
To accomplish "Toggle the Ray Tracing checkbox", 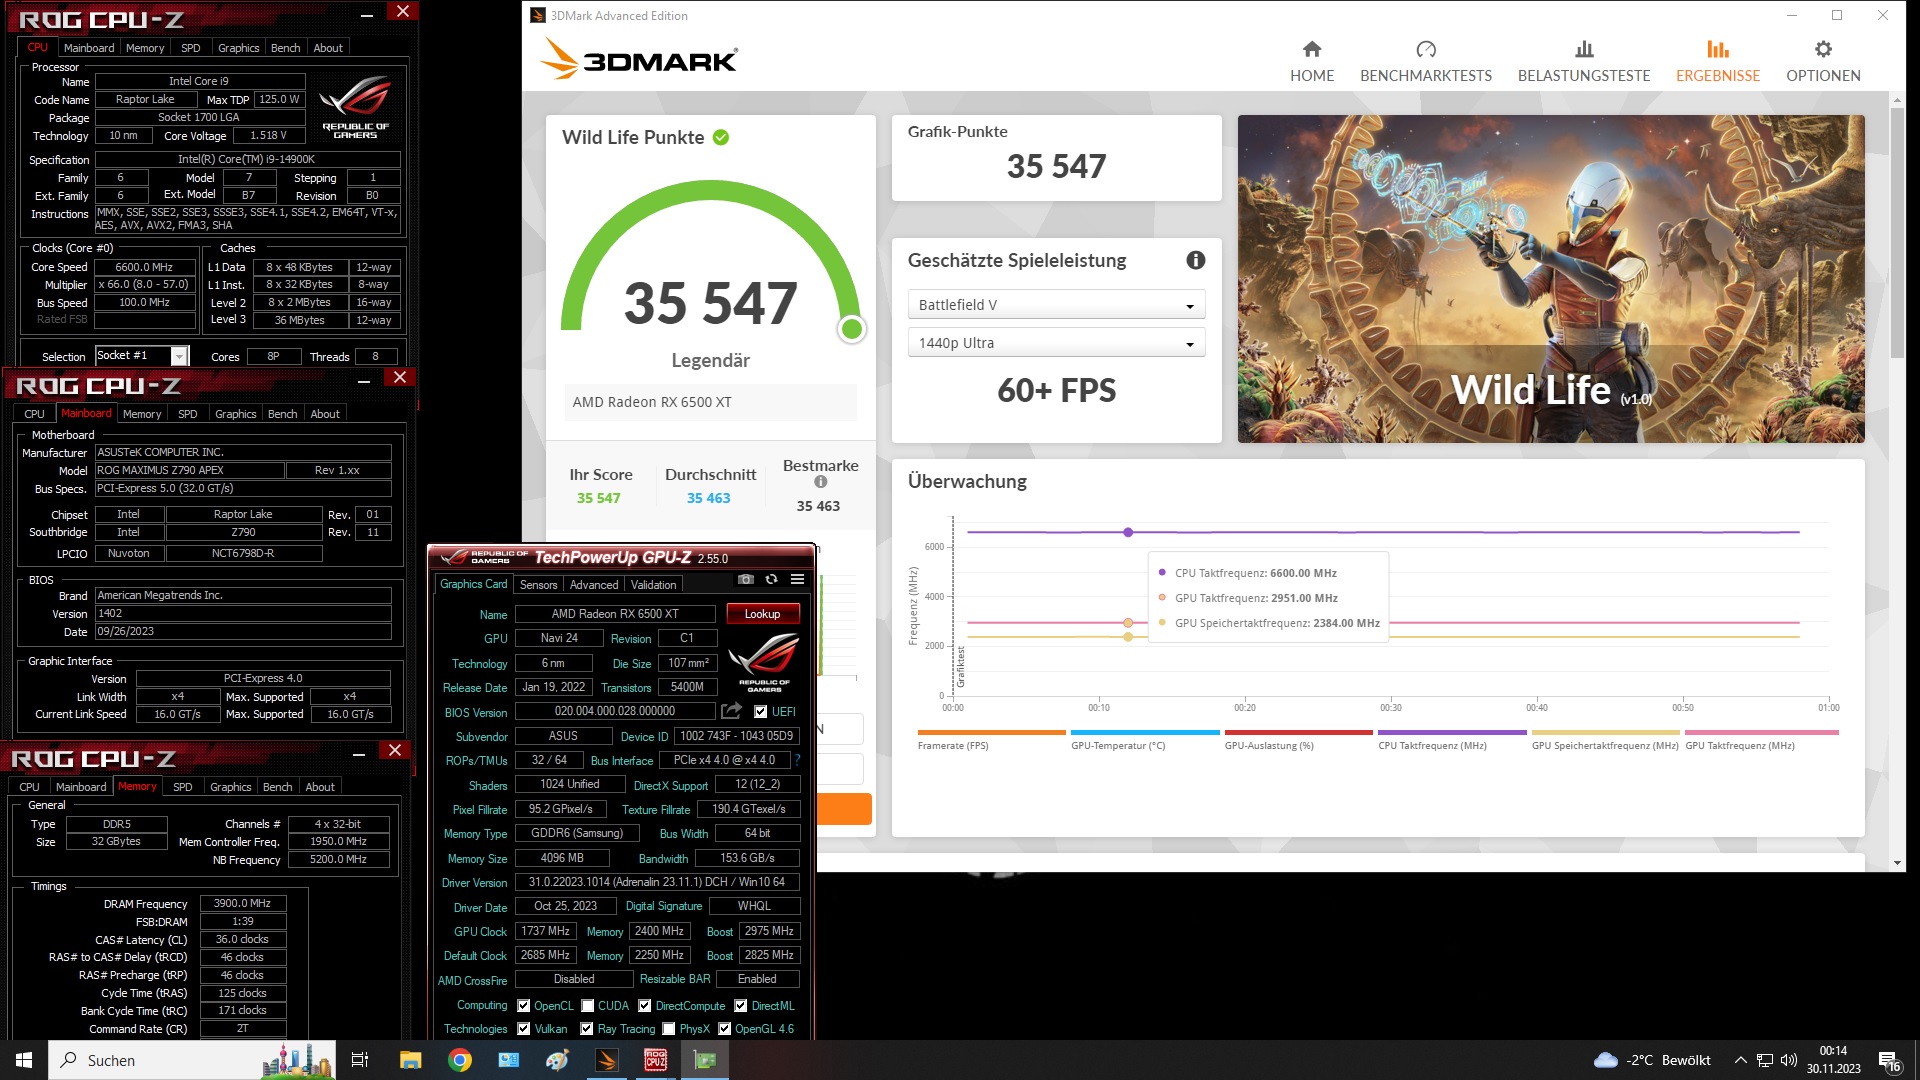I will pyautogui.click(x=586, y=1029).
